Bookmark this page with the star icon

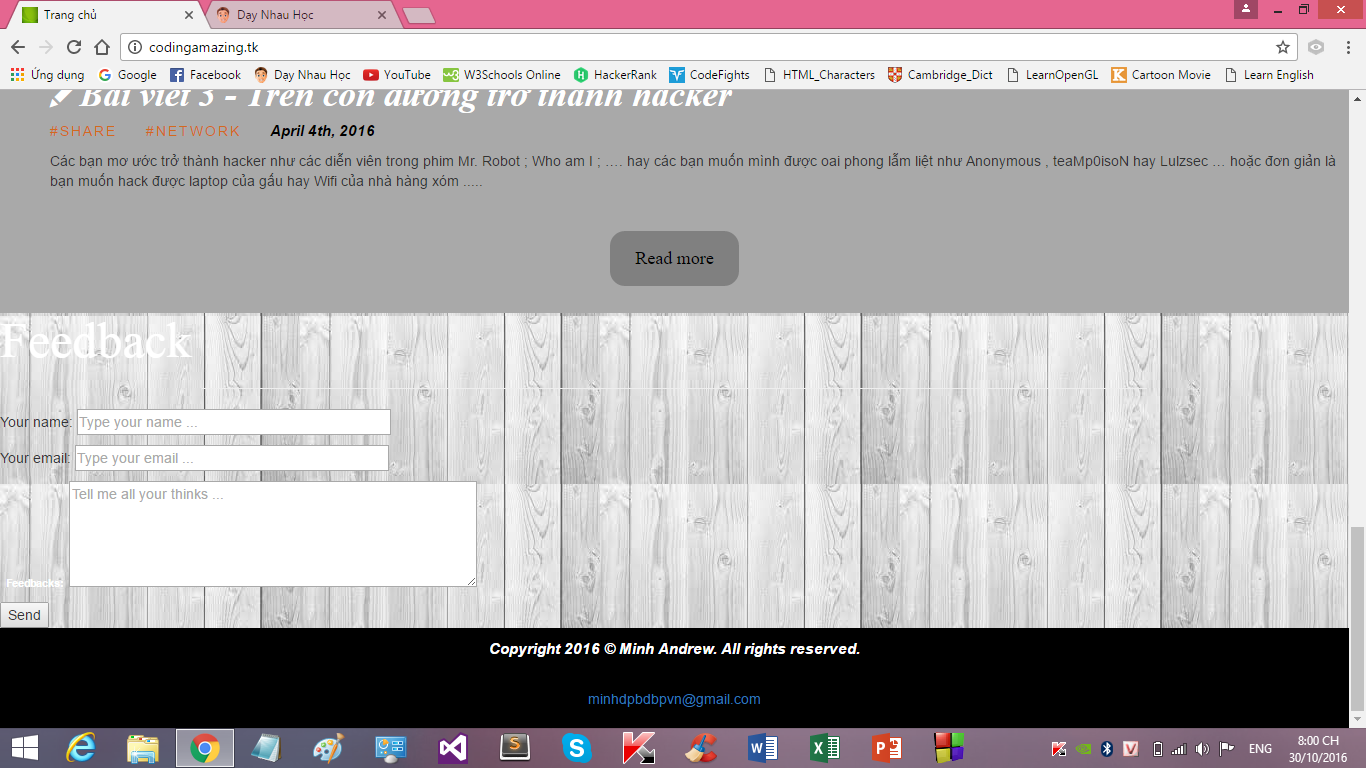1283,47
